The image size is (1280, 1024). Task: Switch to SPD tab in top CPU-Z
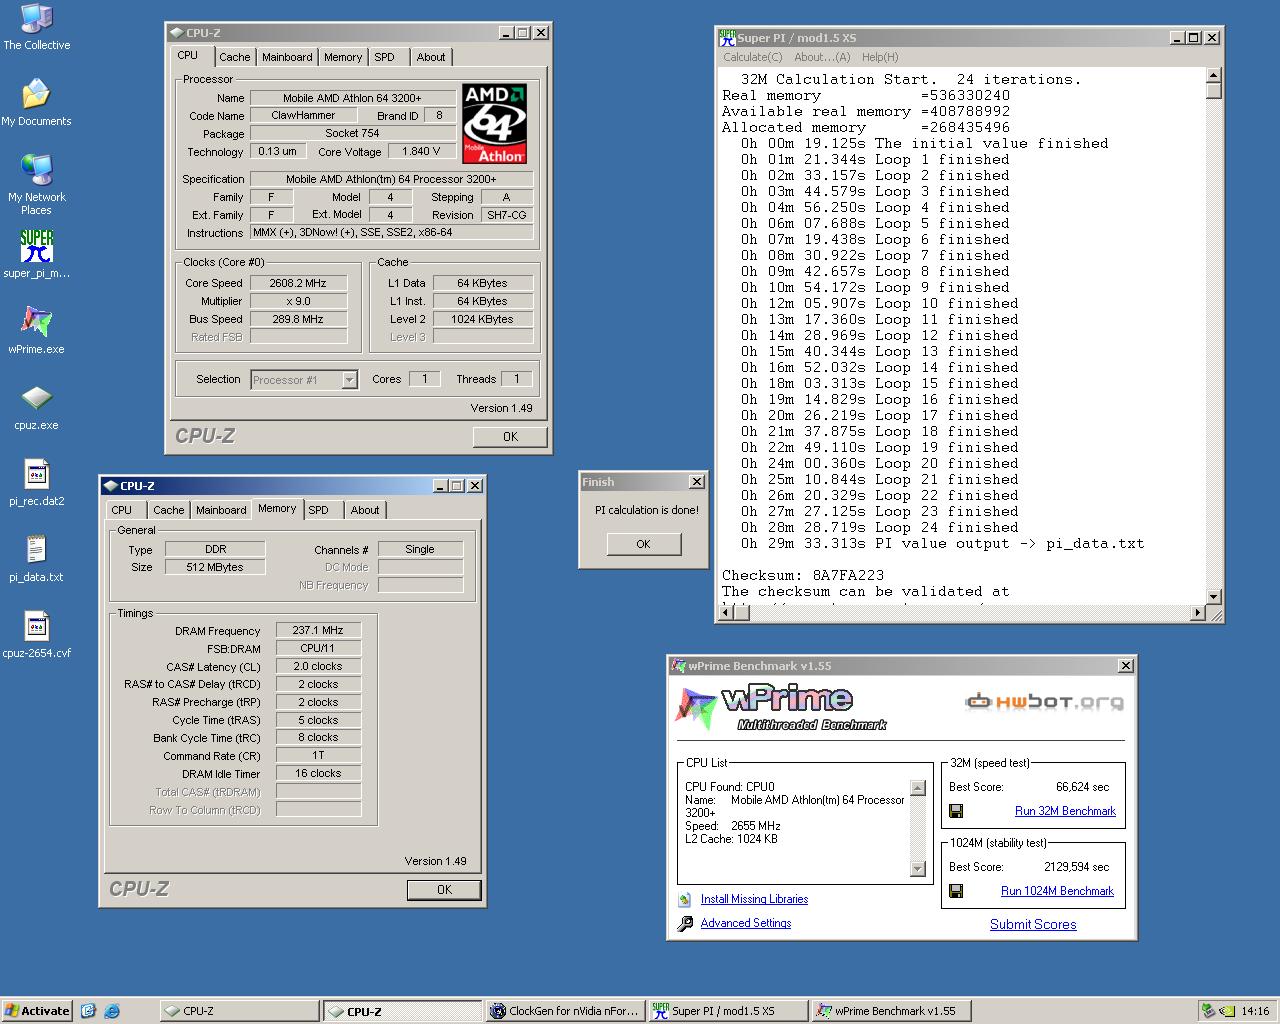coord(385,57)
